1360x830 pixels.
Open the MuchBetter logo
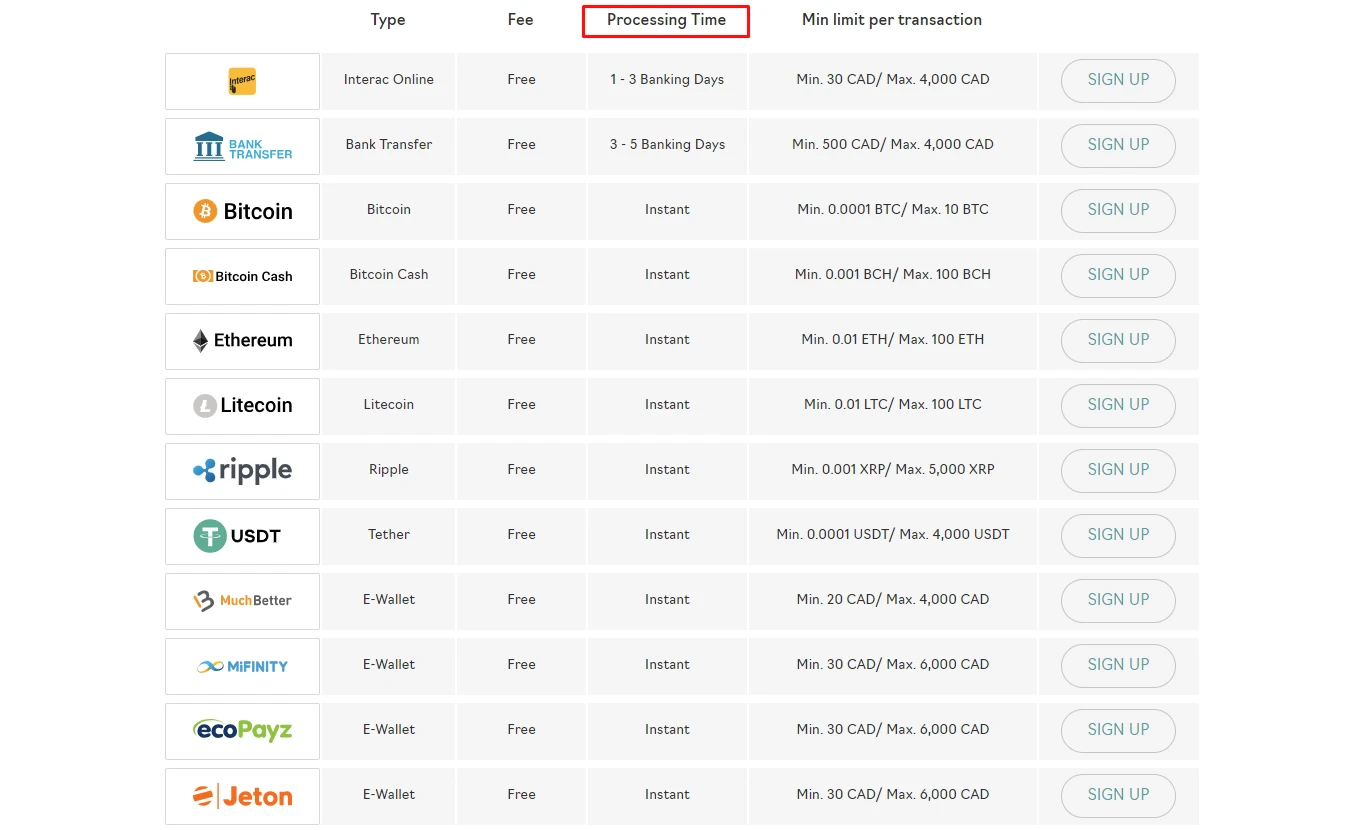pyautogui.click(x=242, y=601)
